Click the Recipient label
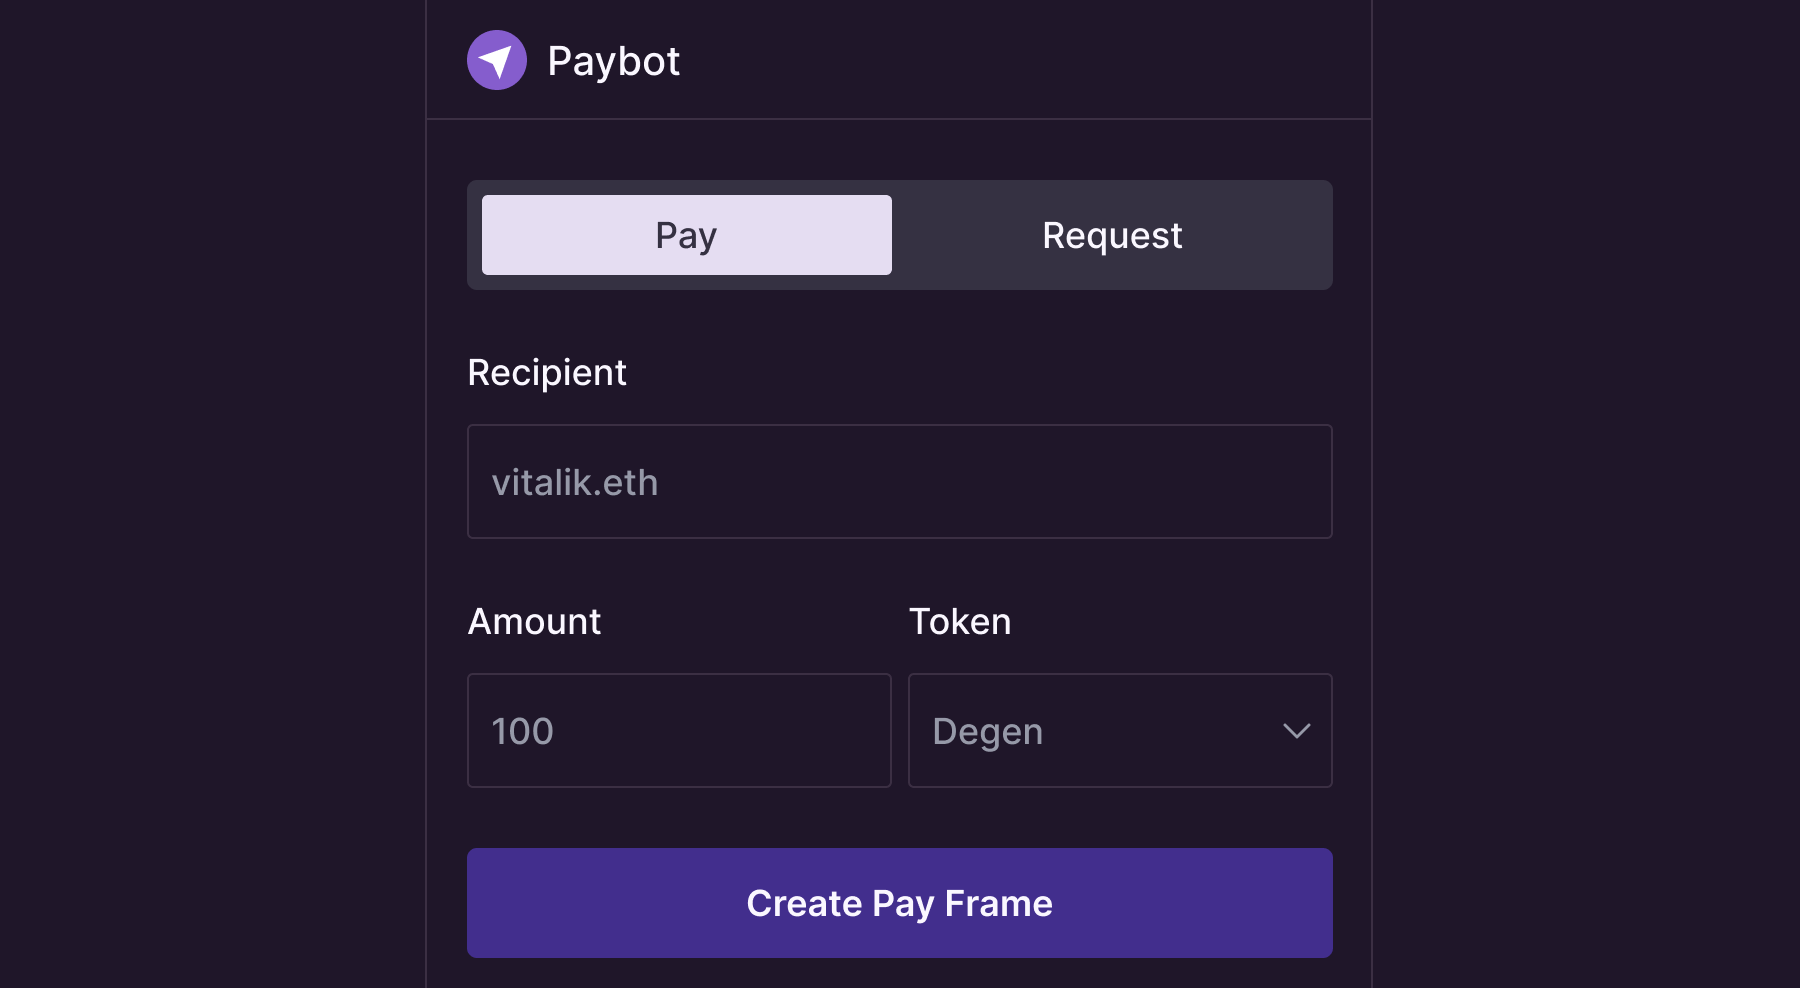1800x988 pixels. 547,373
